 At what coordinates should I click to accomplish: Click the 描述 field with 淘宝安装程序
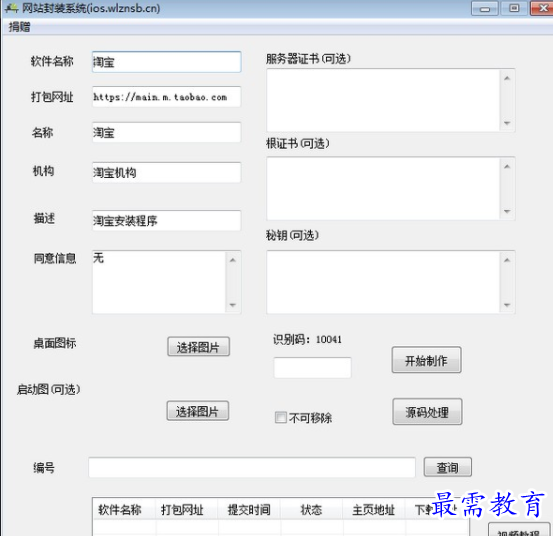point(166,220)
